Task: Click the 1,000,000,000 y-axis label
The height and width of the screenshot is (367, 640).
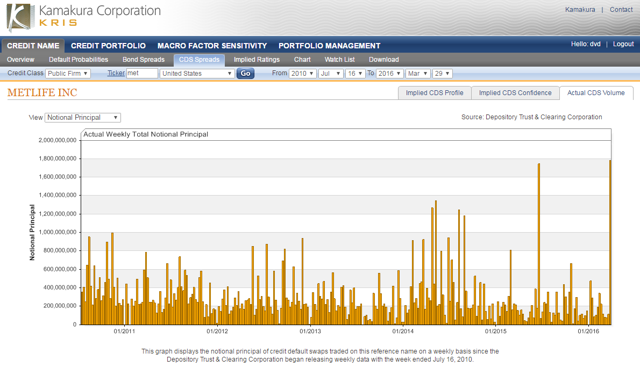Action: 58,232
